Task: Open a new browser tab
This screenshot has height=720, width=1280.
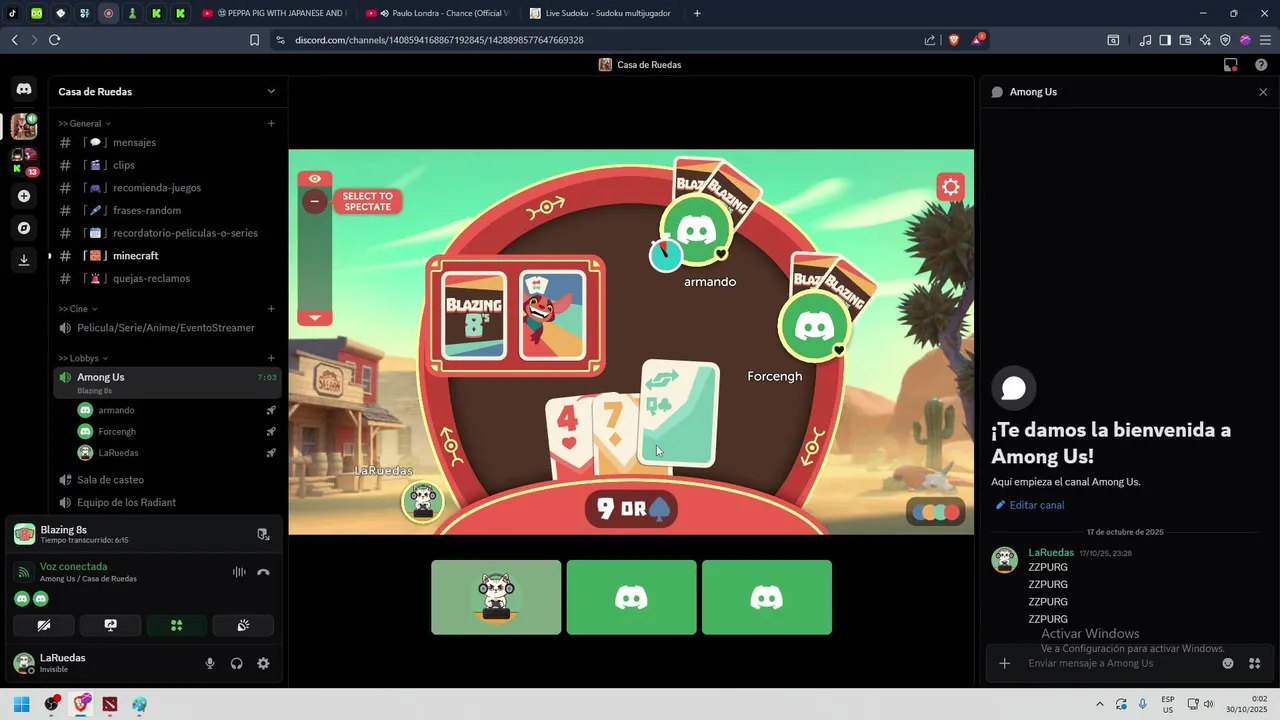Action: [x=697, y=13]
